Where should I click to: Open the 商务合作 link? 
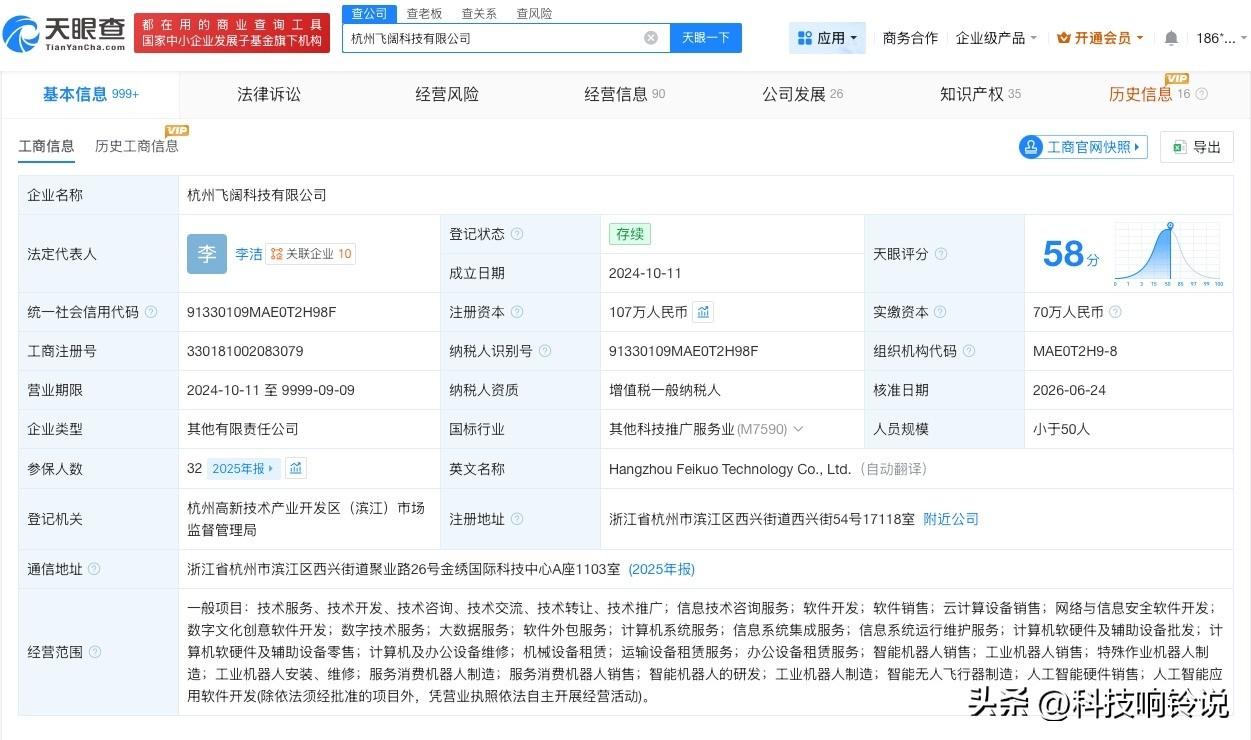pyautogui.click(x=910, y=38)
